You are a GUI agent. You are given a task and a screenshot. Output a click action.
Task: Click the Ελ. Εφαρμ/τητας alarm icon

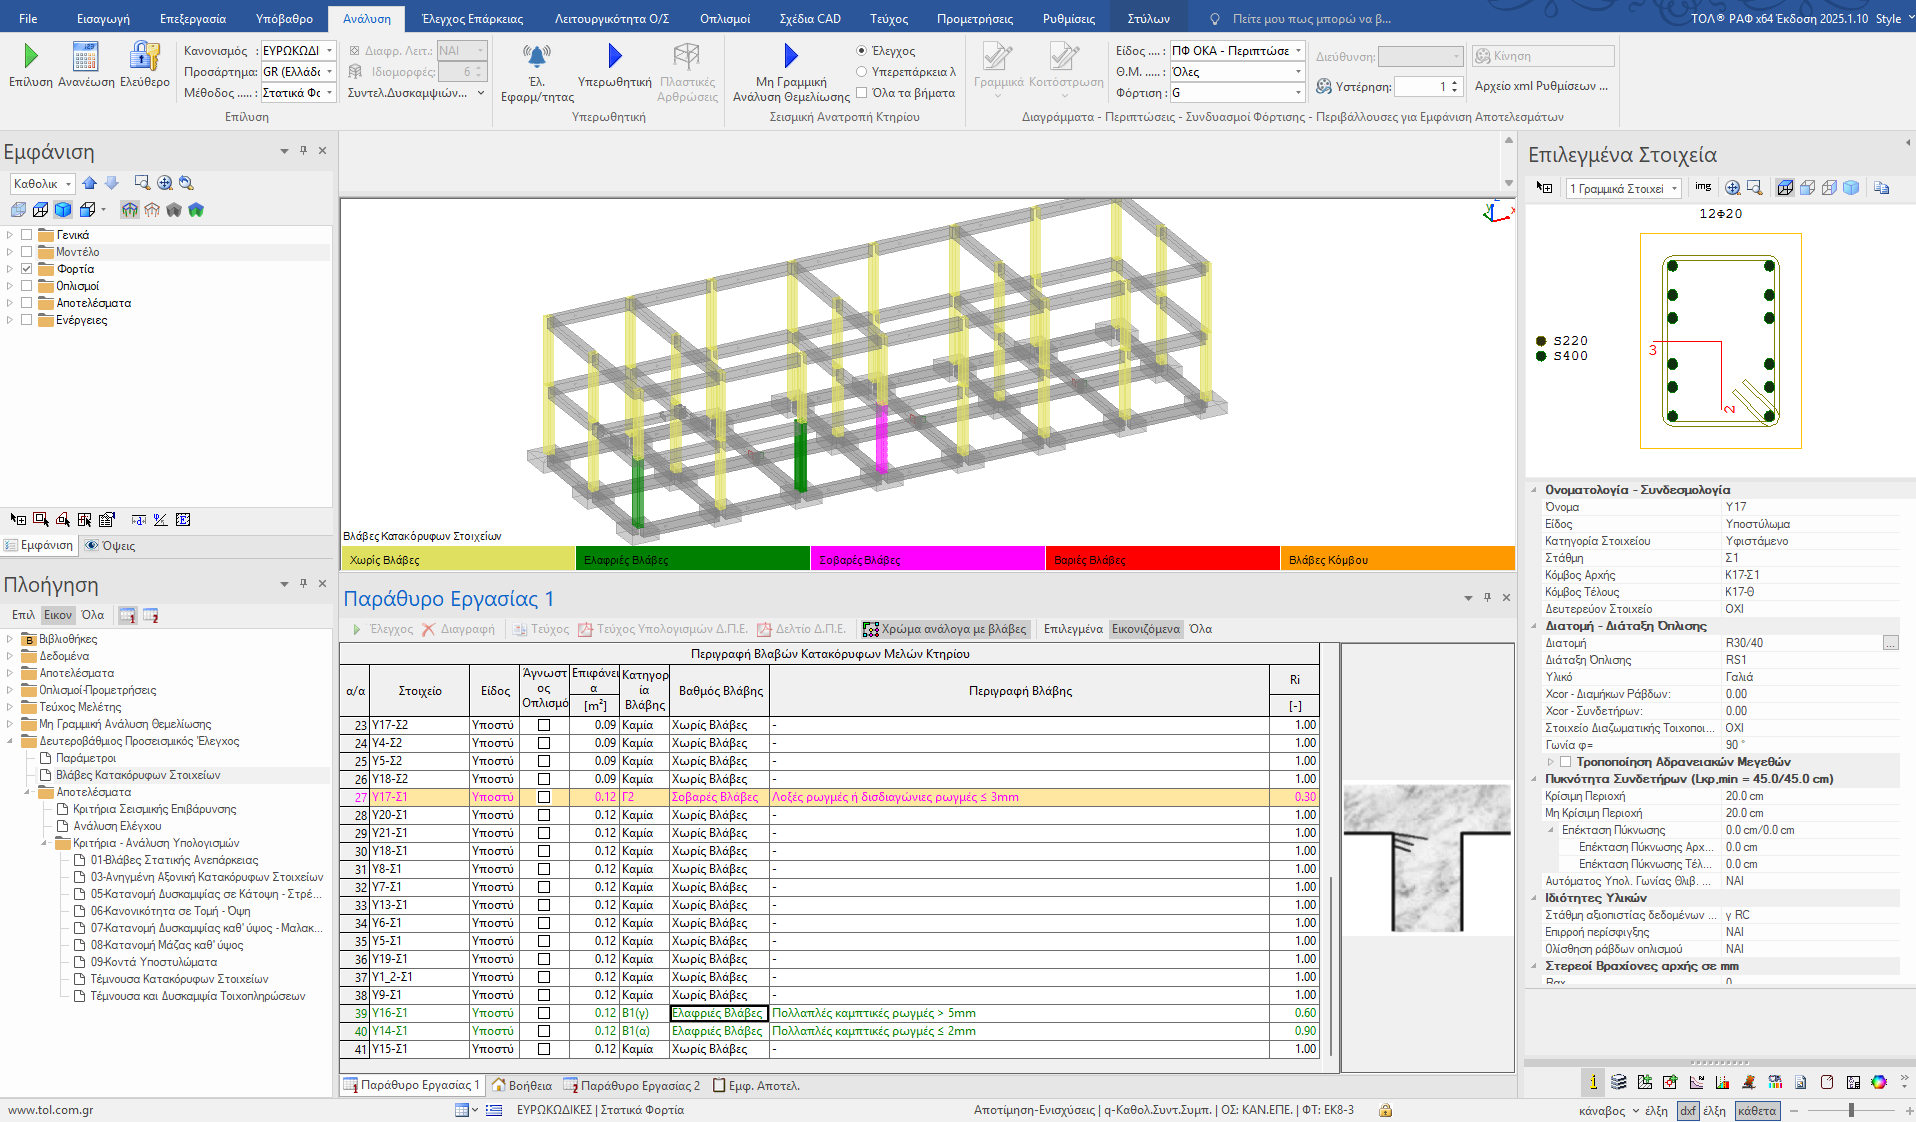[x=537, y=57]
